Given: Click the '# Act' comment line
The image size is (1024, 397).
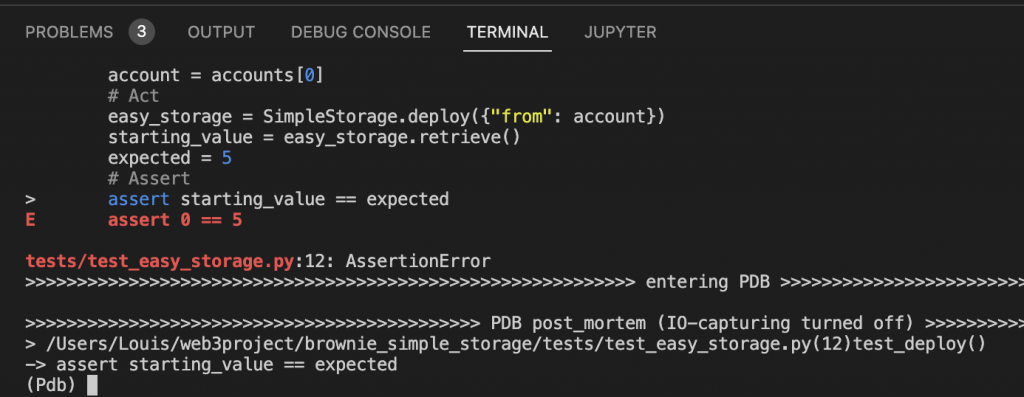Looking at the screenshot, I should point(133,96).
